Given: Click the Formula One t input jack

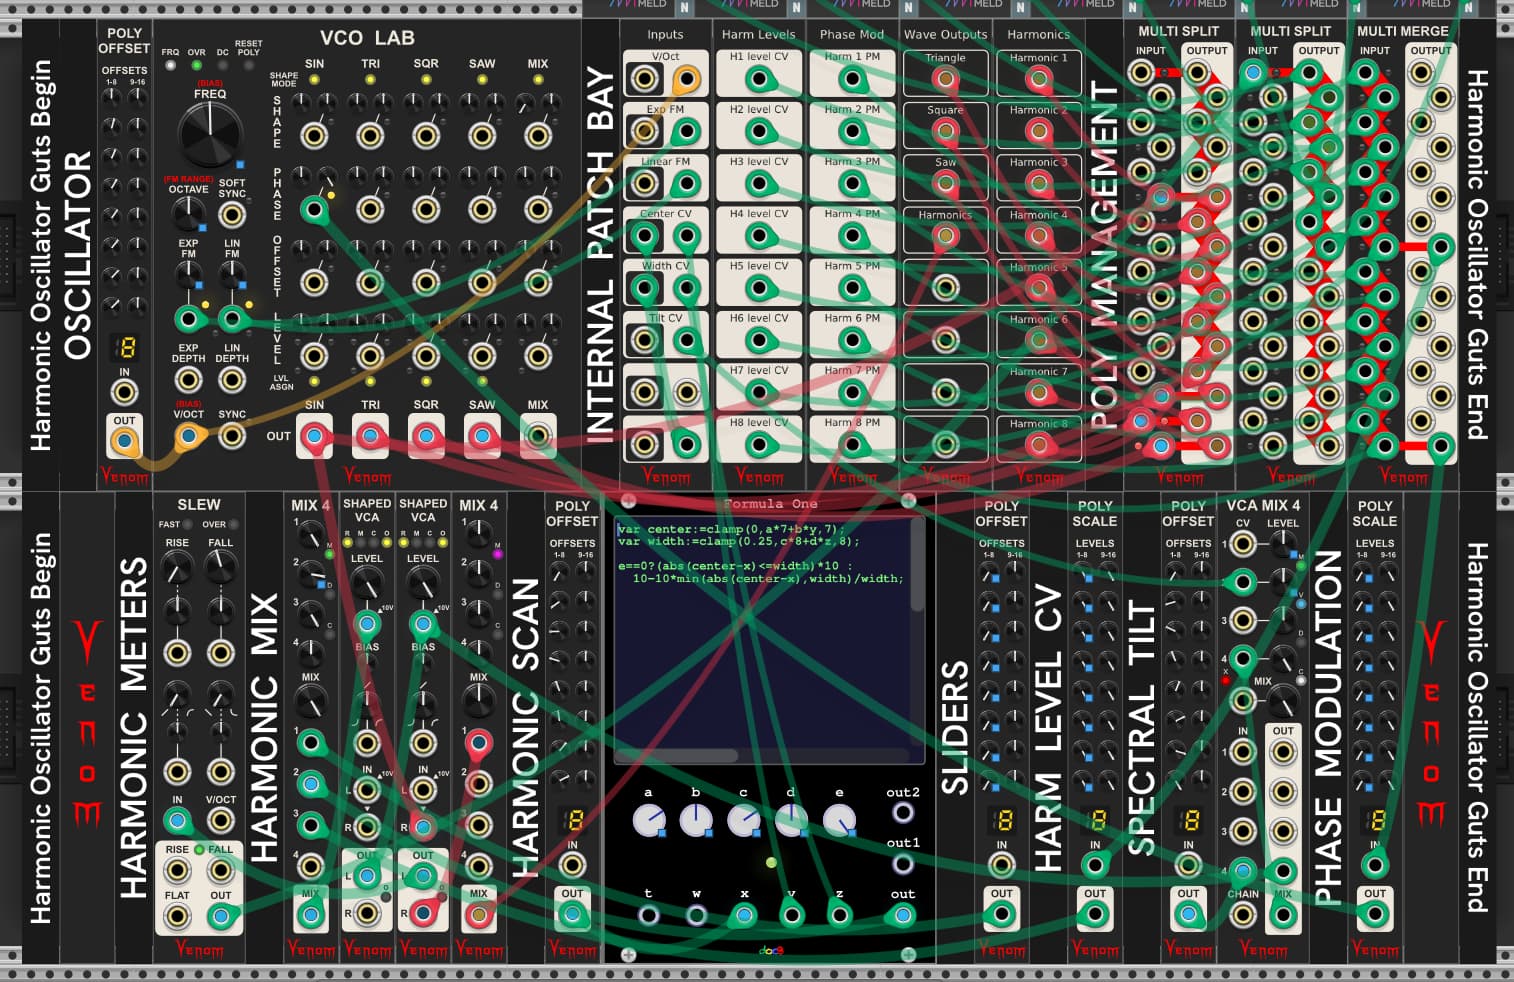Looking at the screenshot, I should point(648,914).
